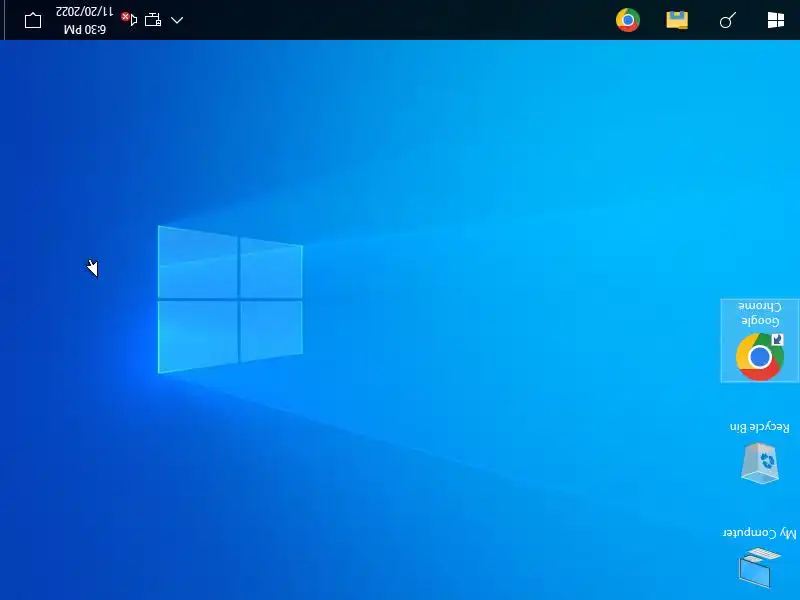This screenshot has height=600, width=800.
Task: Click the 'My Computer' label text
Action: tap(760, 533)
